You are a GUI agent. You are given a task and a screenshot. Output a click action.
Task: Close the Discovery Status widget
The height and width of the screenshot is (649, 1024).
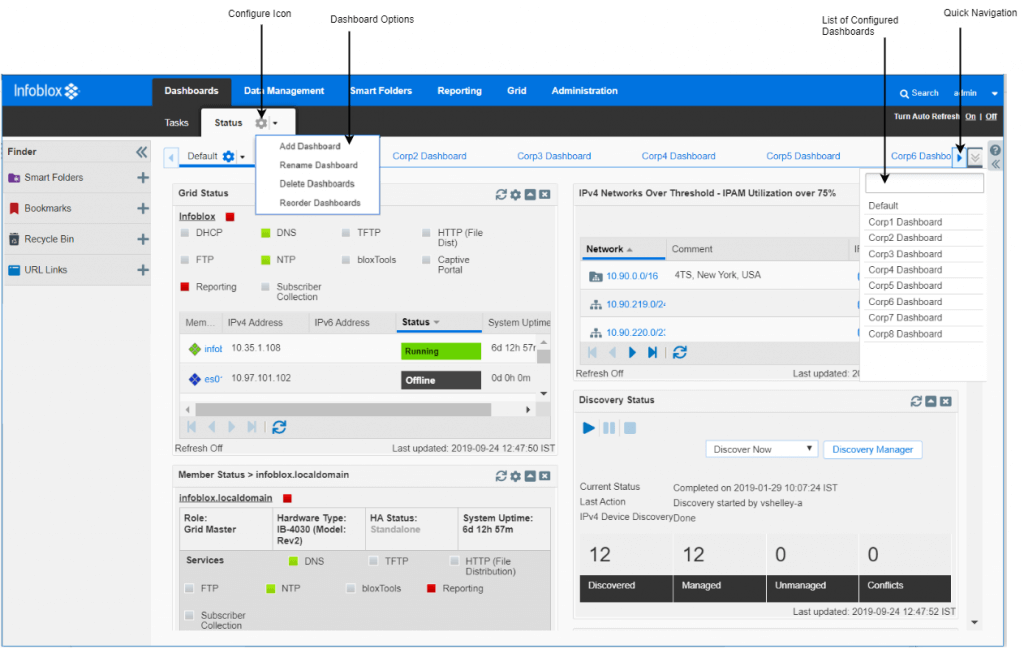(x=946, y=401)
